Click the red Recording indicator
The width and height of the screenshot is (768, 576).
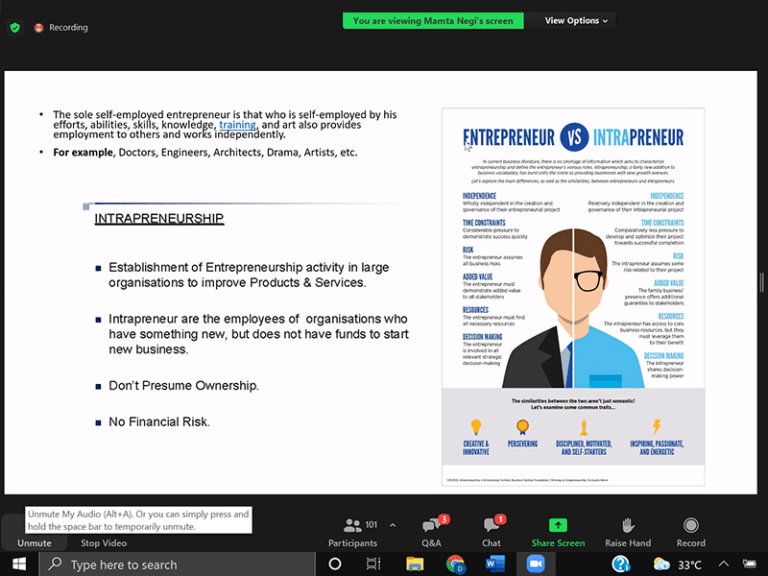point(60,27)
